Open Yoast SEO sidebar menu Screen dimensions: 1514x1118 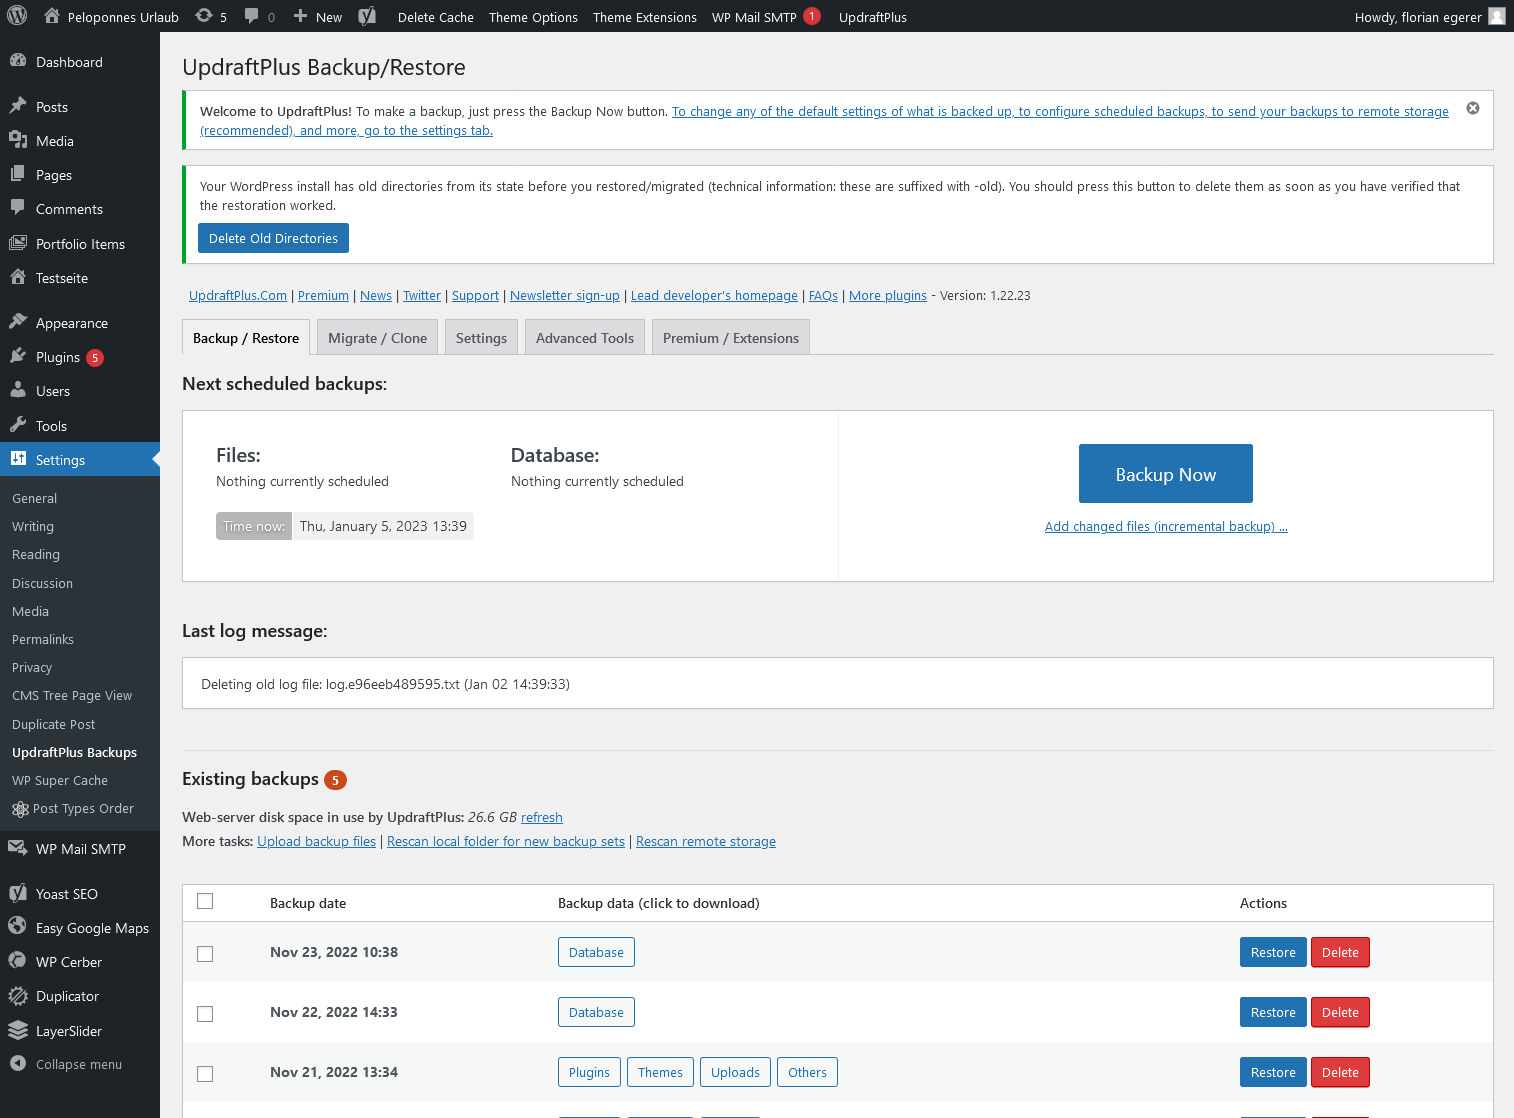click(80, 894)
